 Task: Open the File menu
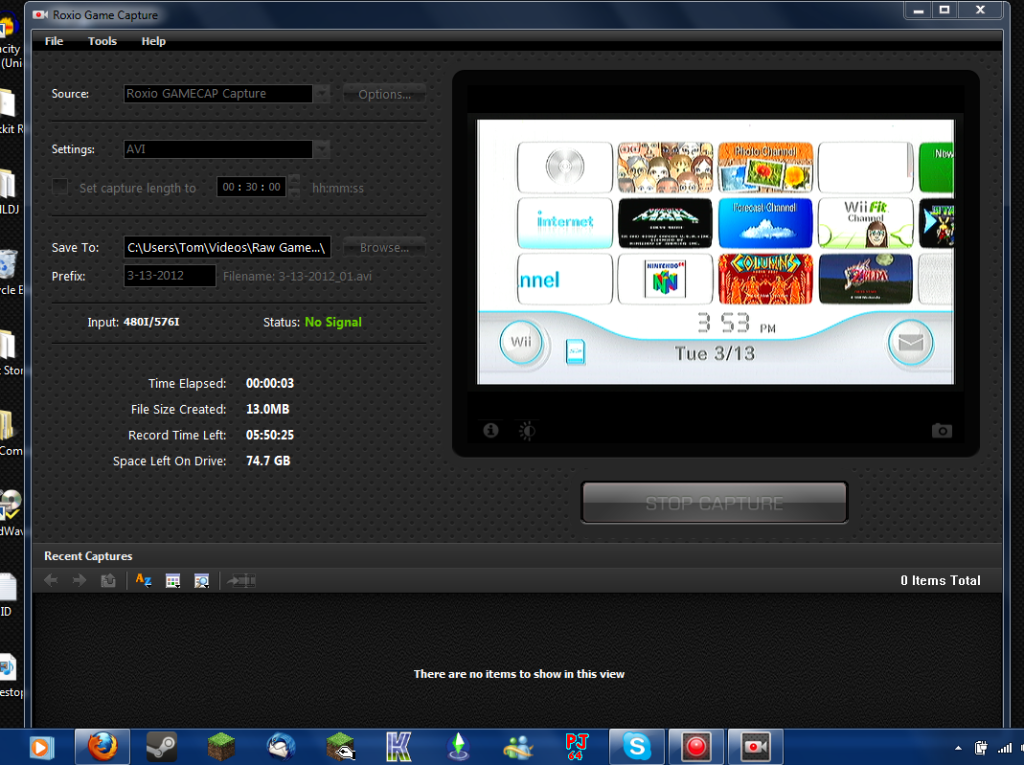(x=54, y=41)
